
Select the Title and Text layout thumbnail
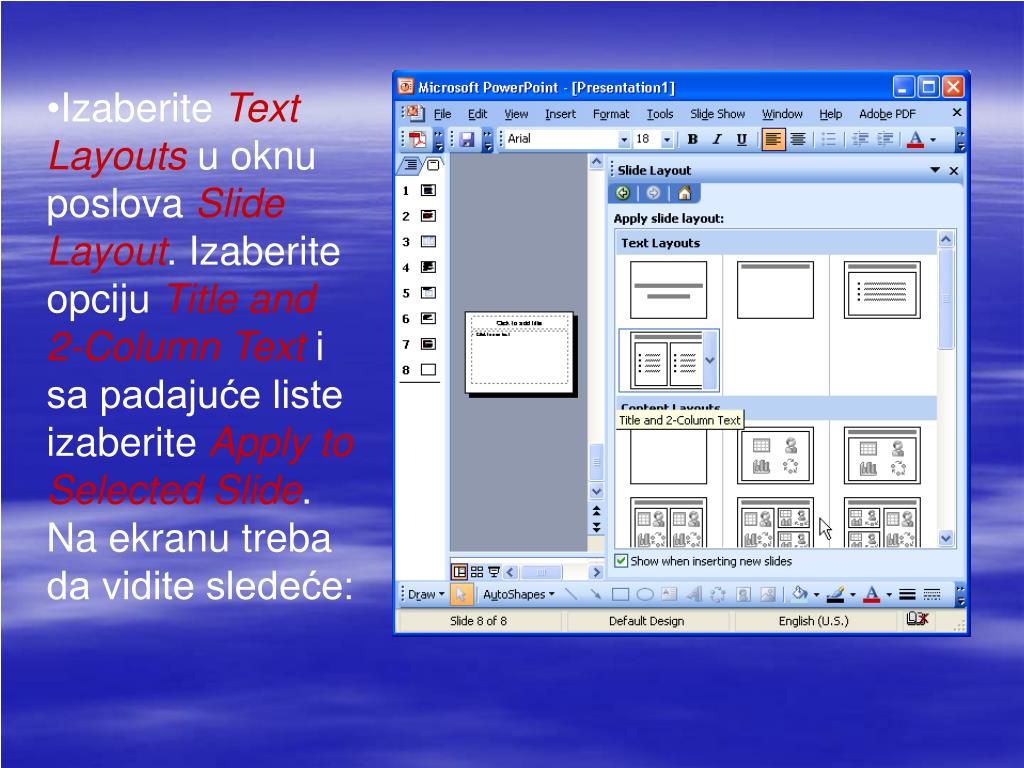tap(882, 290)
